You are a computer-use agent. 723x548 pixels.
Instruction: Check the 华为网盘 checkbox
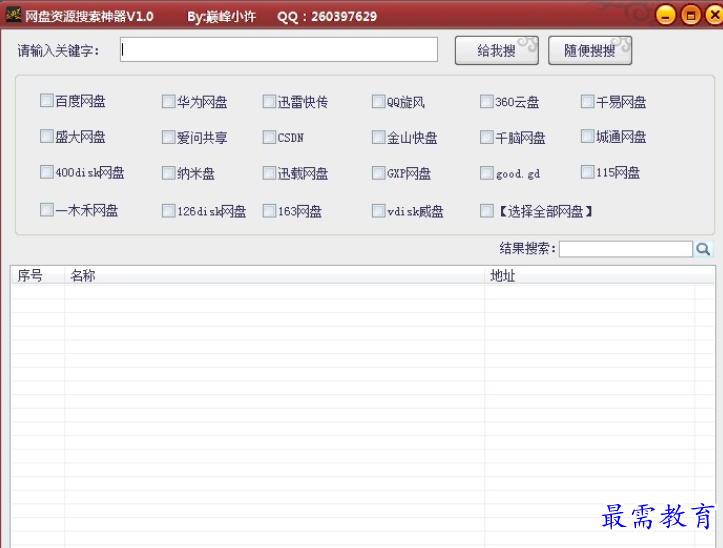click(169, 101)
